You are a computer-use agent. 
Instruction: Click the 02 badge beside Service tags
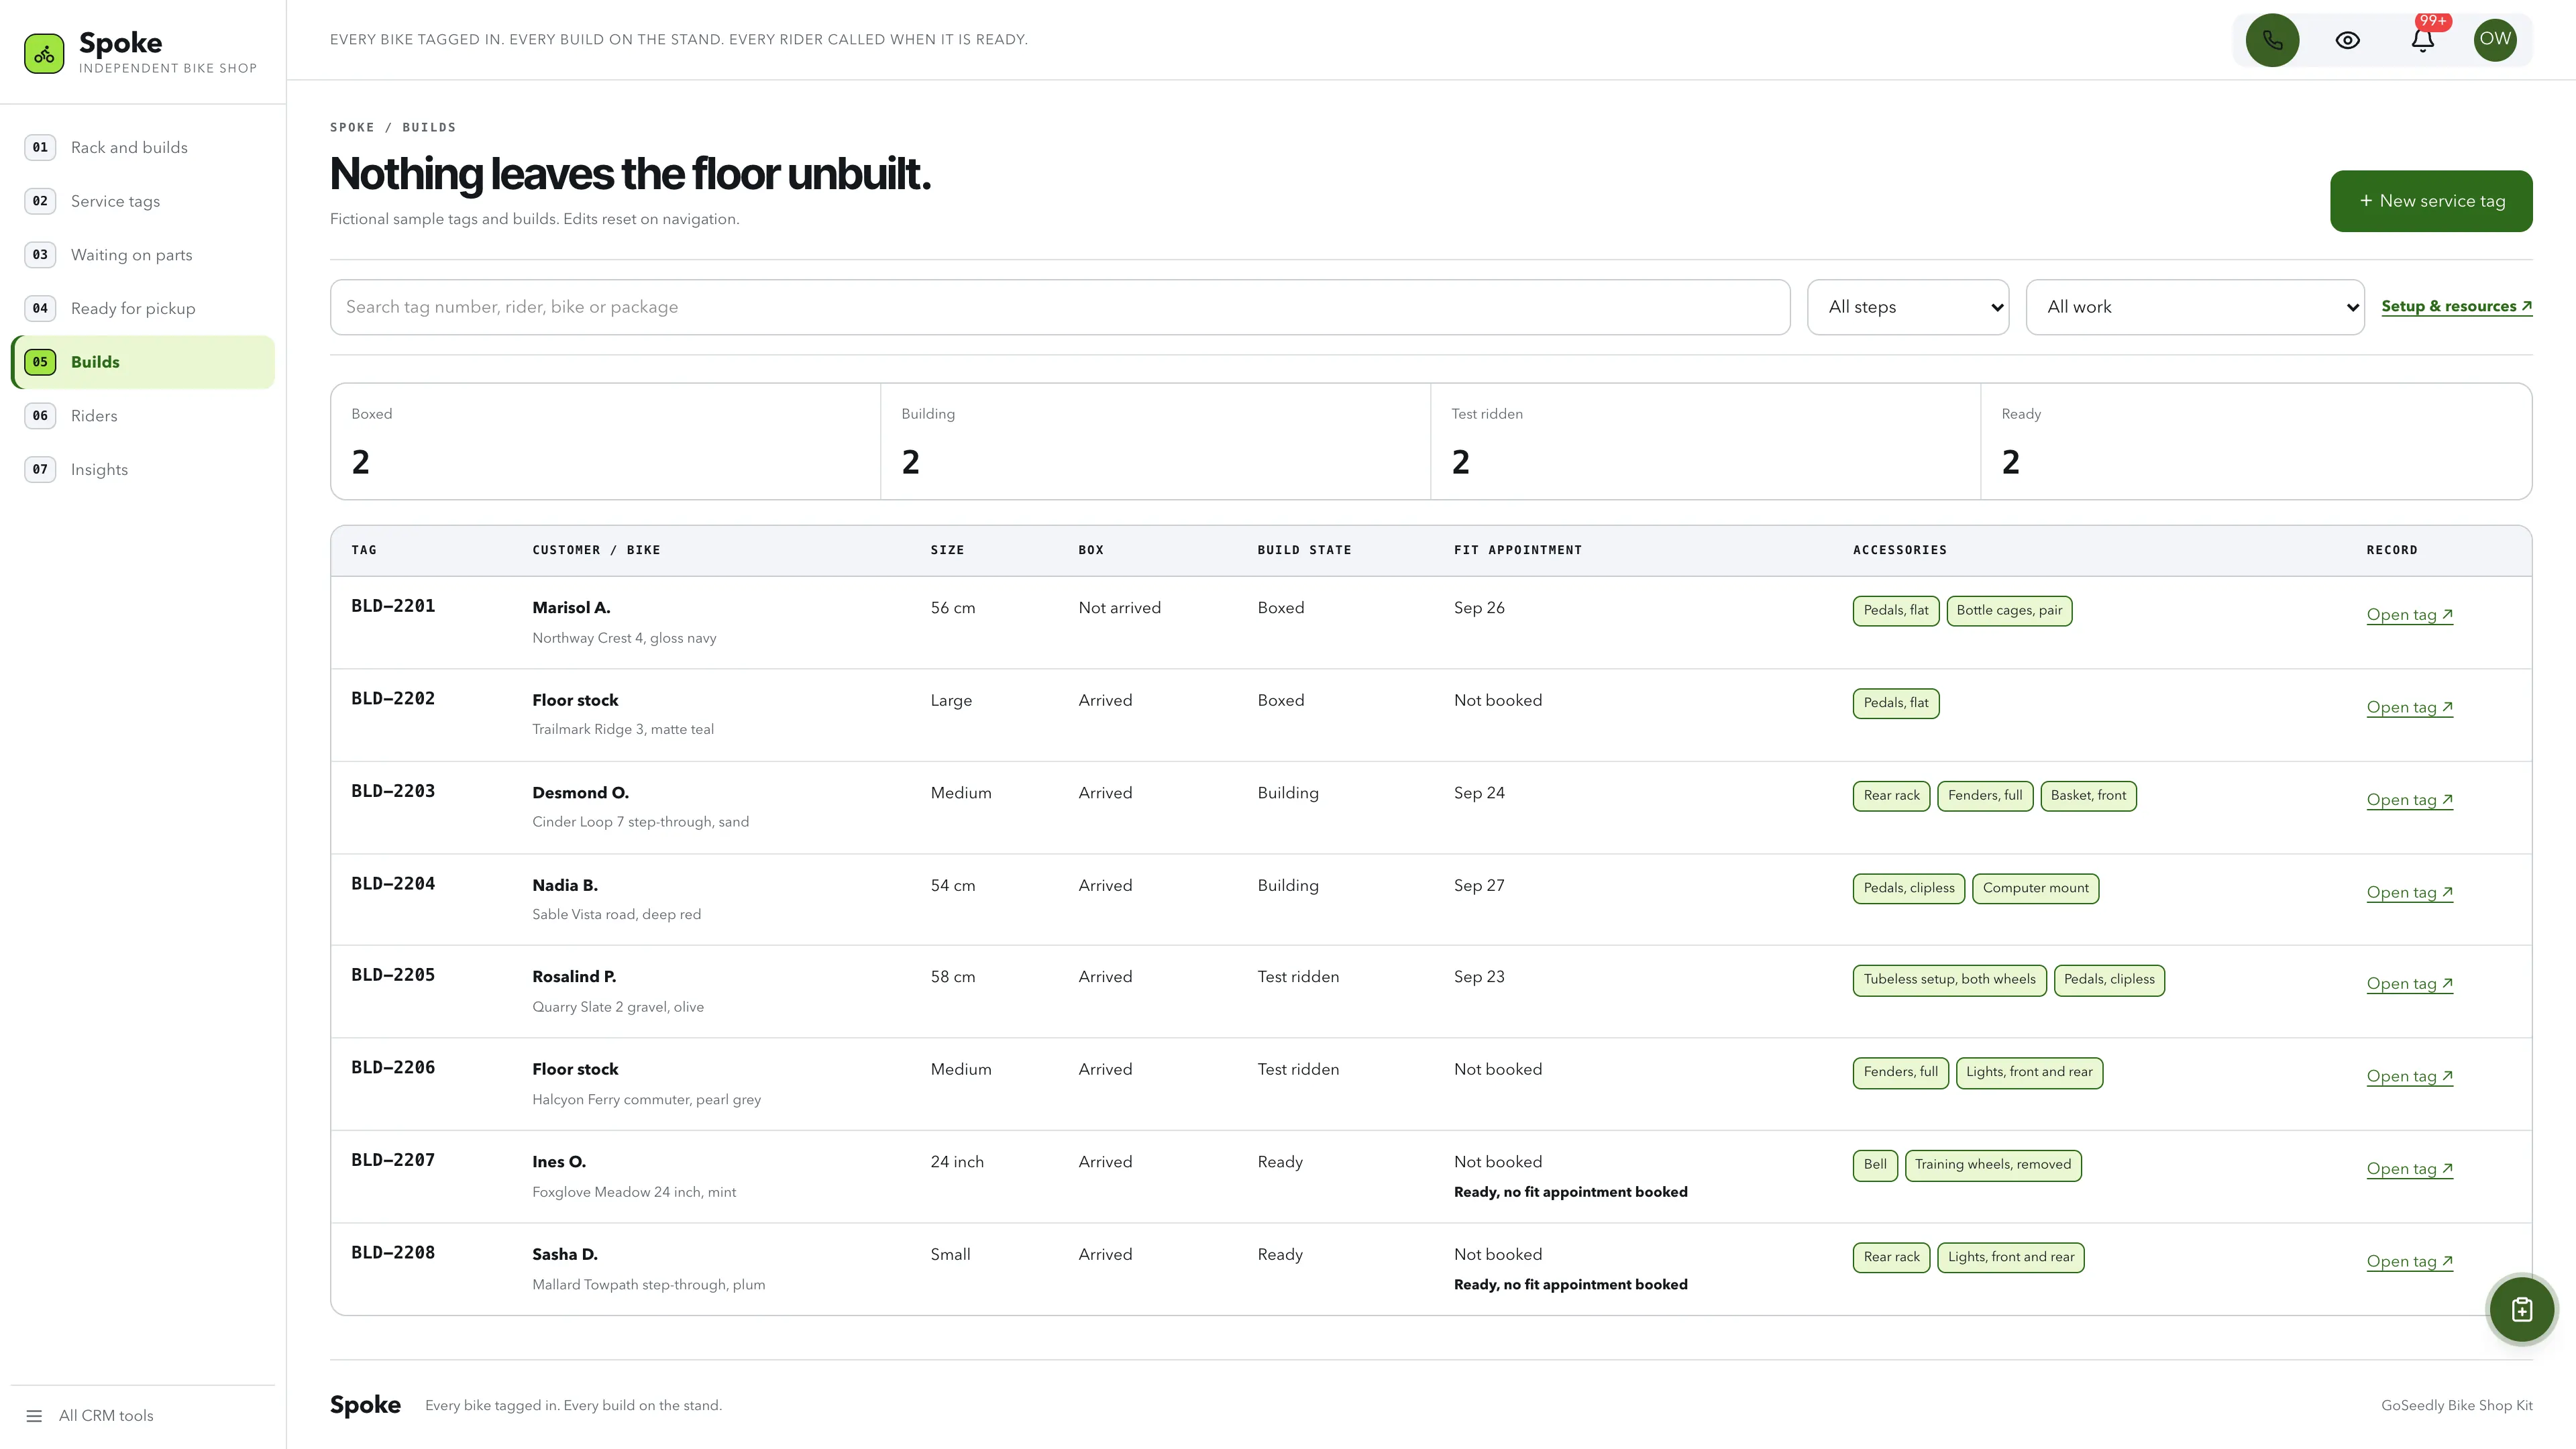(40, 201)
